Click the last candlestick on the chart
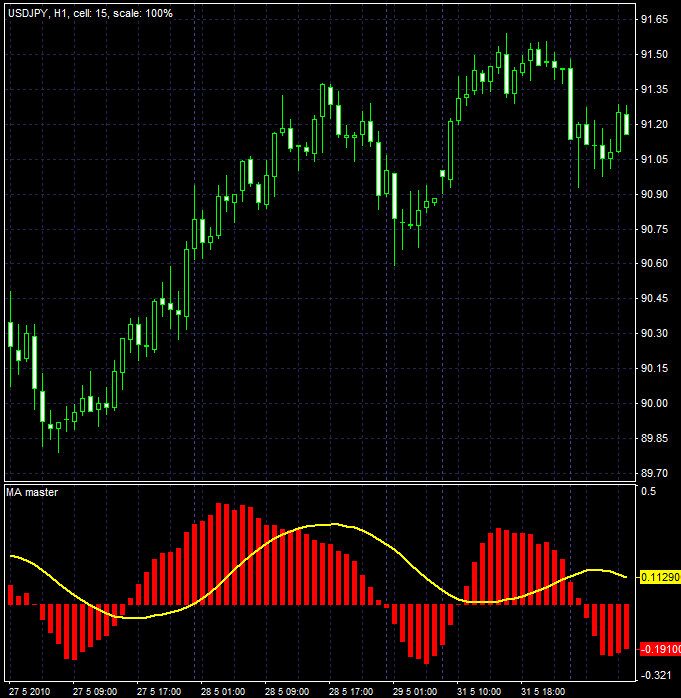681x698 pixels. click(627, 124)
